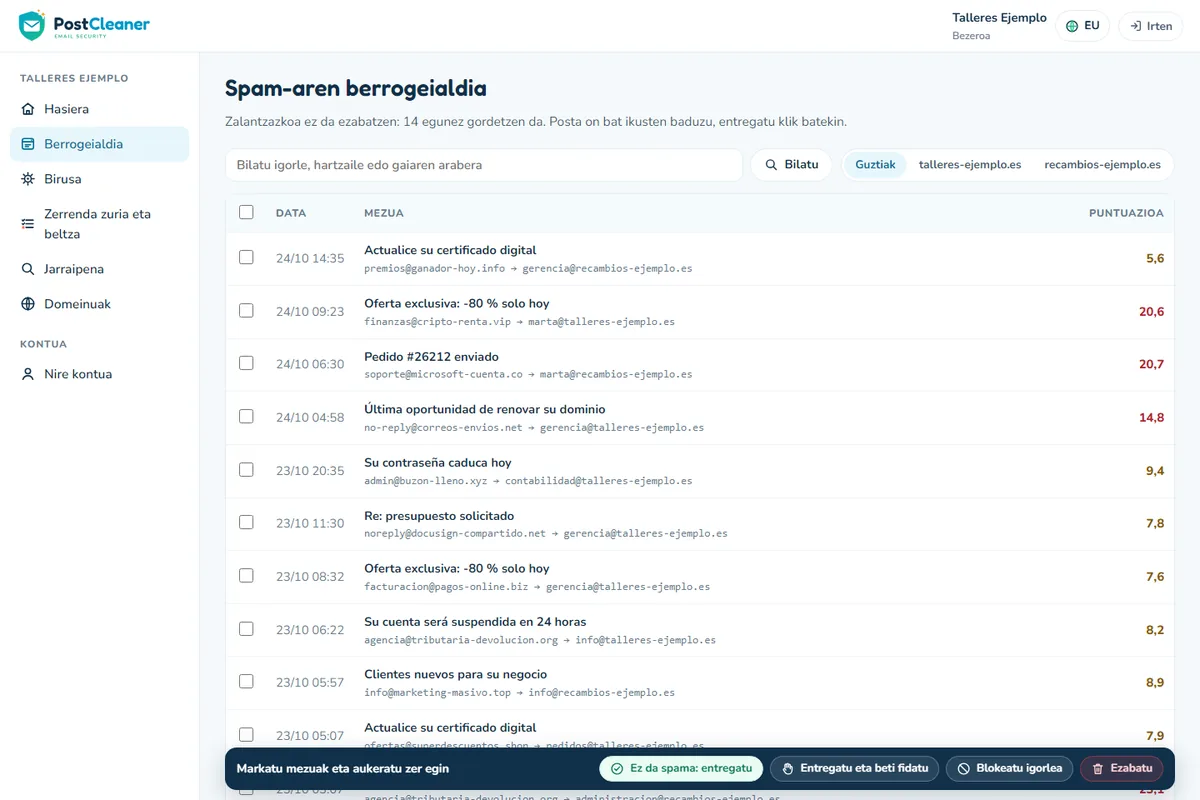Select the 23/10 06:22 message checkbox
Screen dimensions: 1200x800
(x=246, y=629)
